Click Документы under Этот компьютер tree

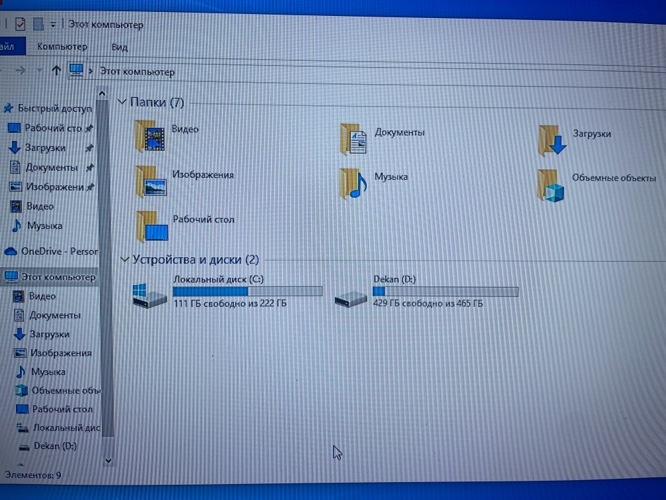[x=47, y=315]
